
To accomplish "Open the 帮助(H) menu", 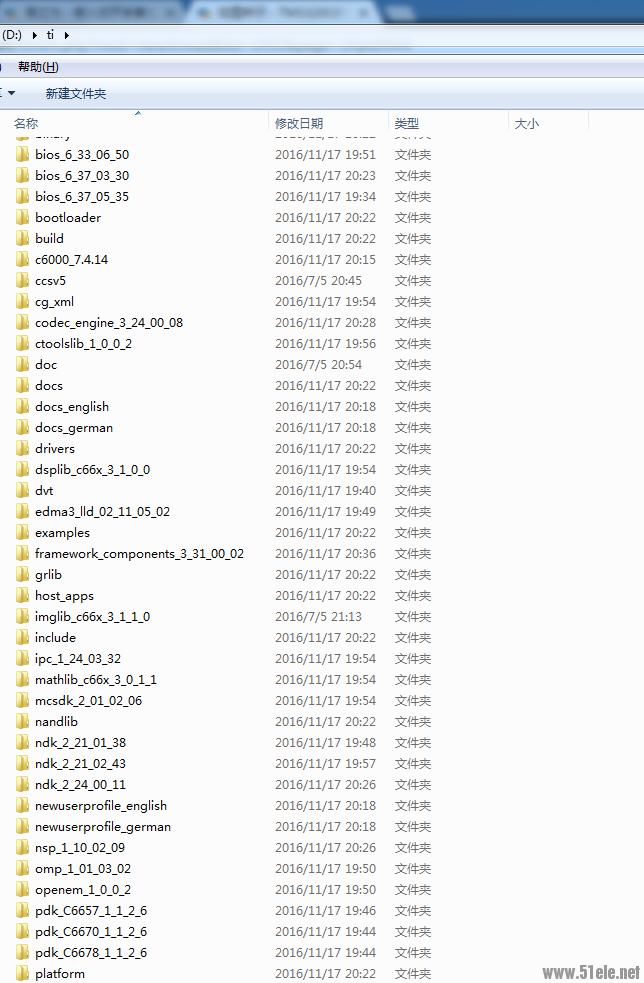I will point(38,66).
